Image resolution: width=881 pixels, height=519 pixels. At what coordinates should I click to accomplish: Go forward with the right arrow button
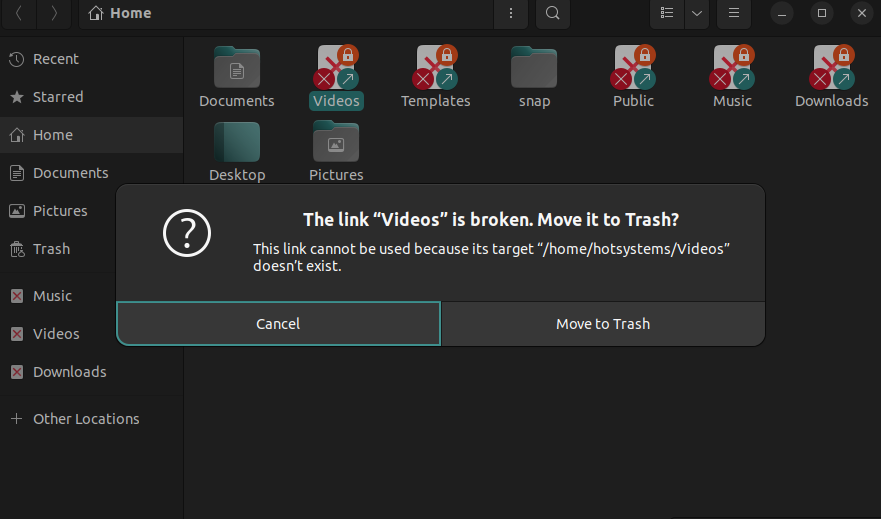(x=54, y=13)
